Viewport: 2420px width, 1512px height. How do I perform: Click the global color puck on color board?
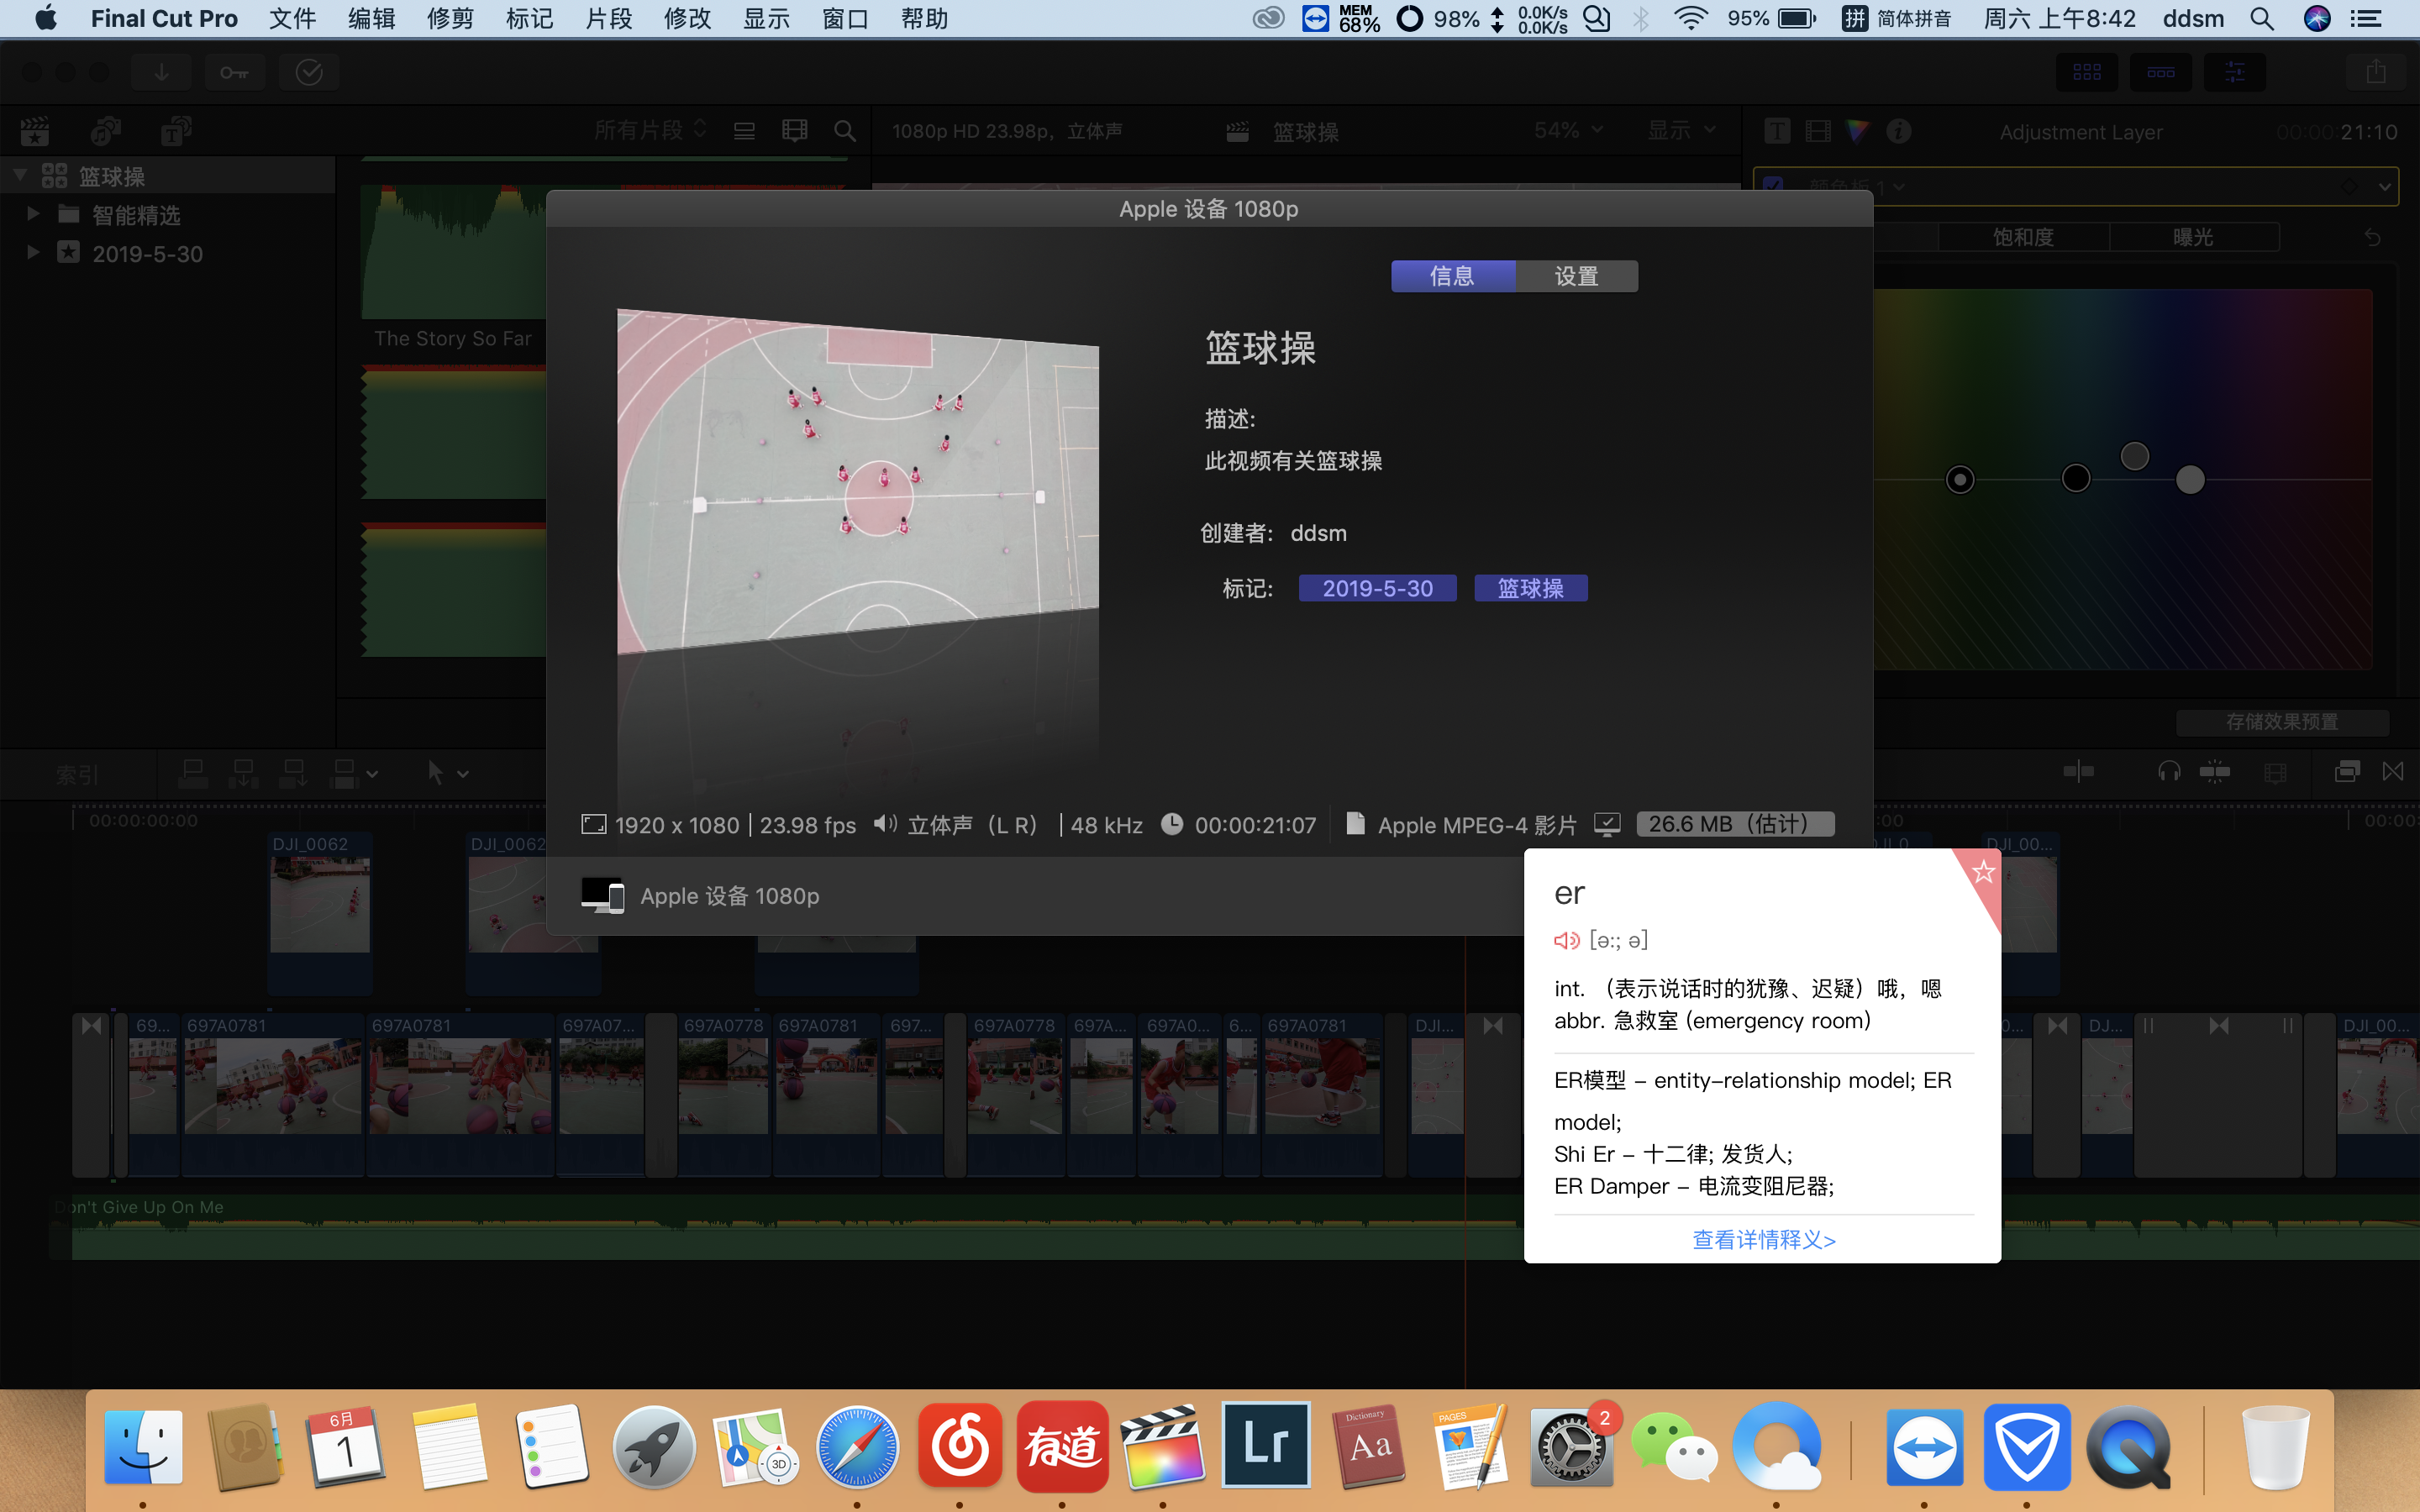[1960, 480]
